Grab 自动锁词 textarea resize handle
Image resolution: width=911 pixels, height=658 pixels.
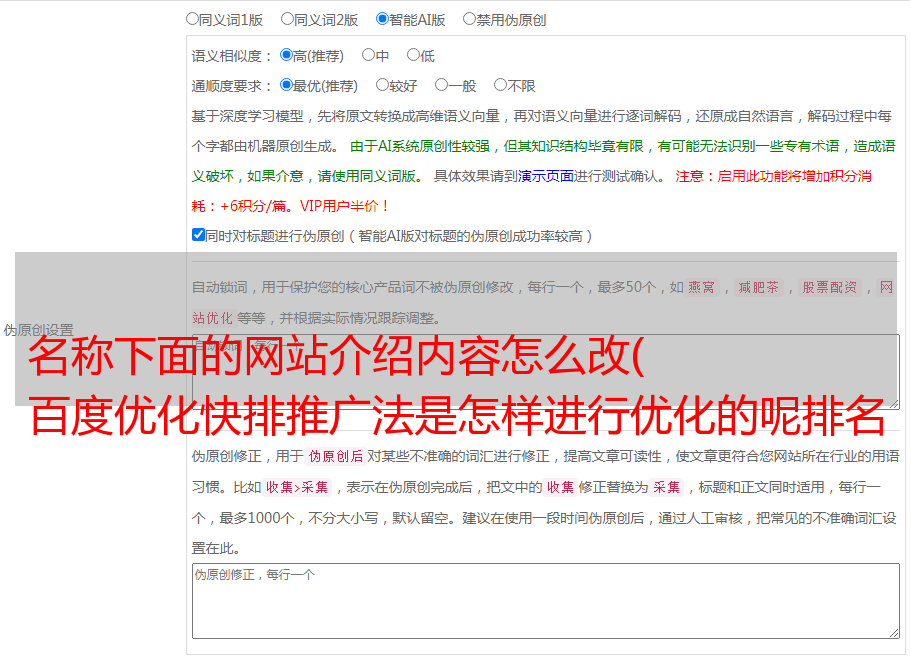(x=894, y=404)
